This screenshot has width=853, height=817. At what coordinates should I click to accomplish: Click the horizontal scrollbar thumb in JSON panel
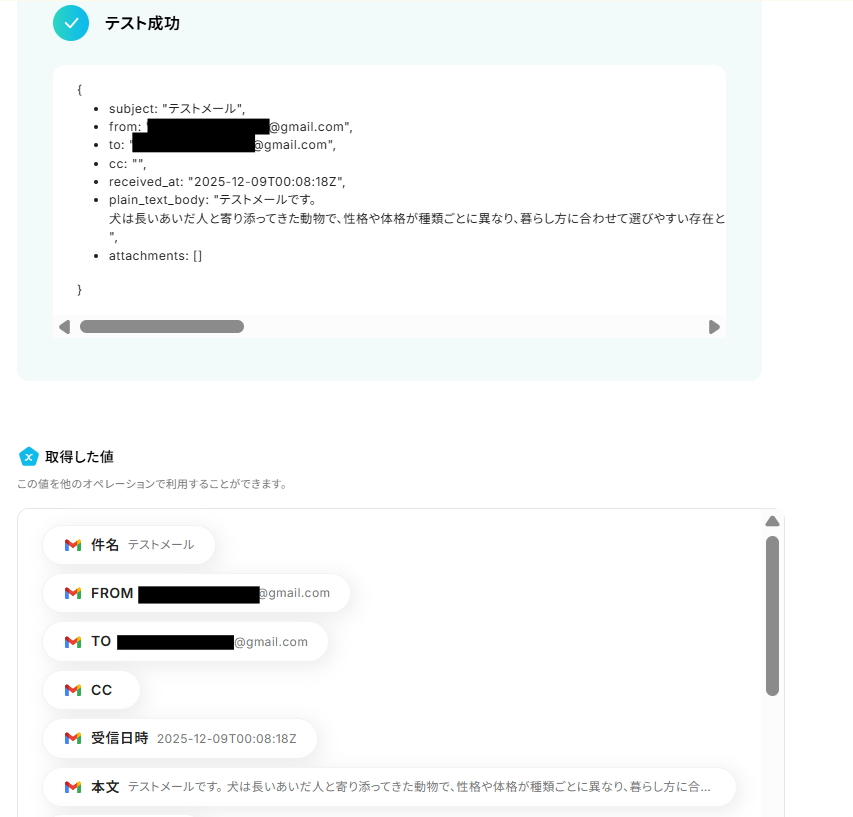point(162,326)
